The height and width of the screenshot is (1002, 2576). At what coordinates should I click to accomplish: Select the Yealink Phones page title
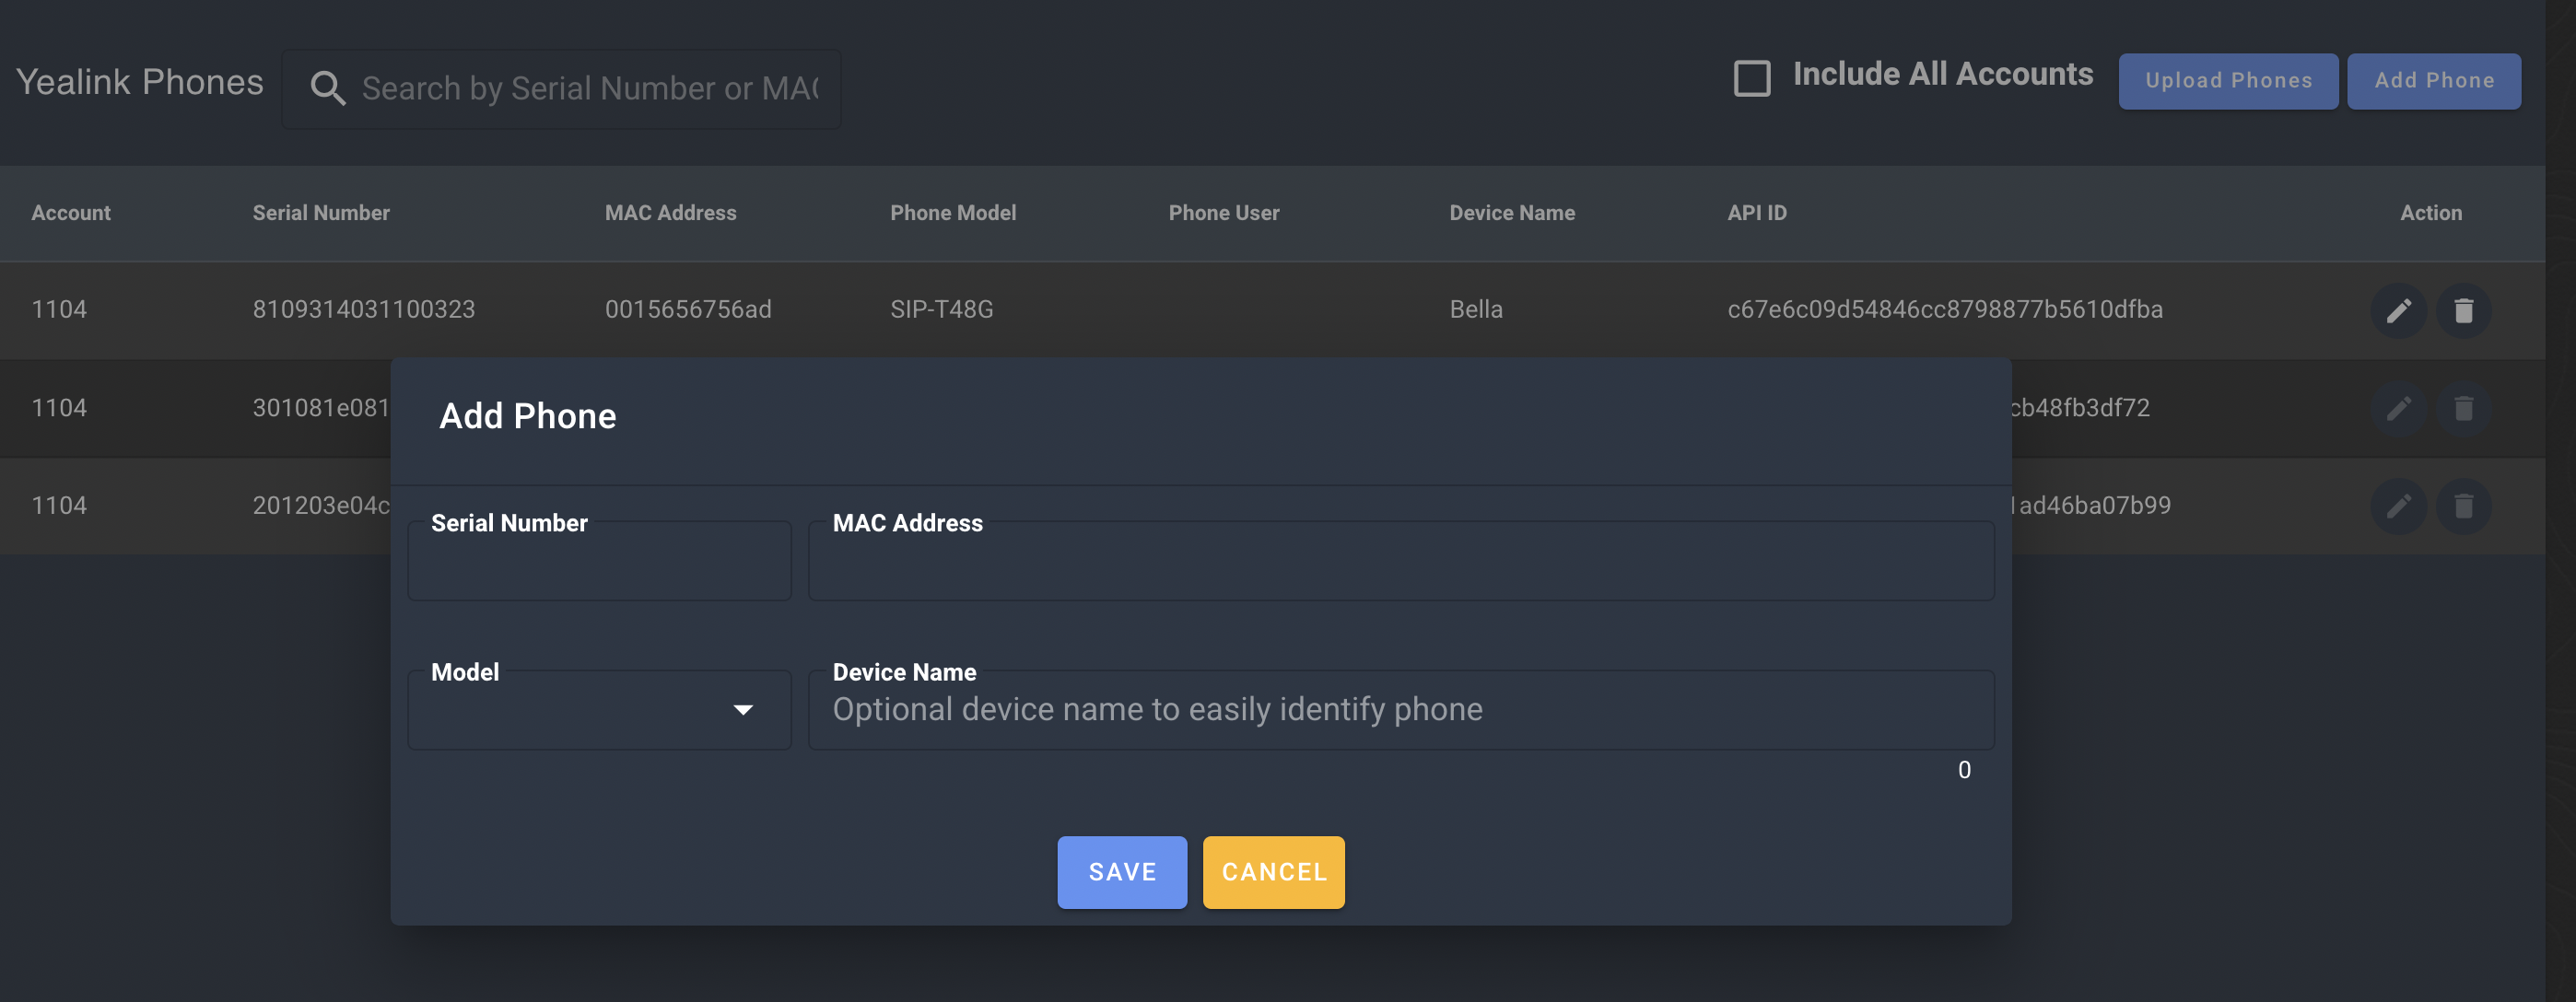coord(140,82)
